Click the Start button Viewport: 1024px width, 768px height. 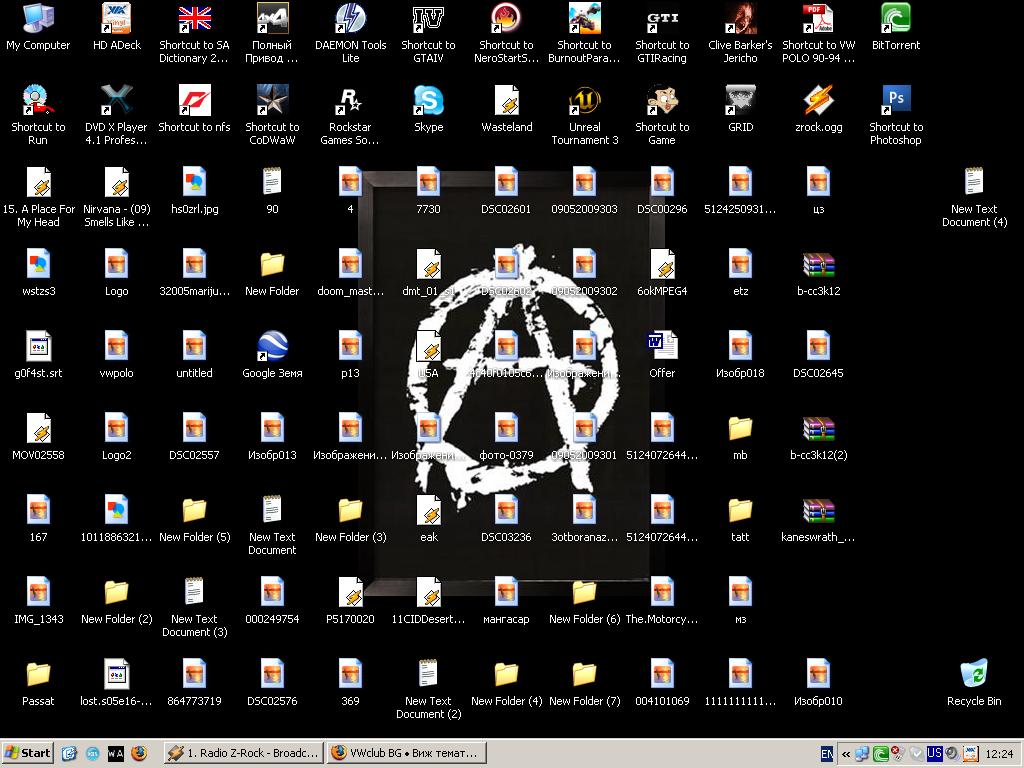28,753
